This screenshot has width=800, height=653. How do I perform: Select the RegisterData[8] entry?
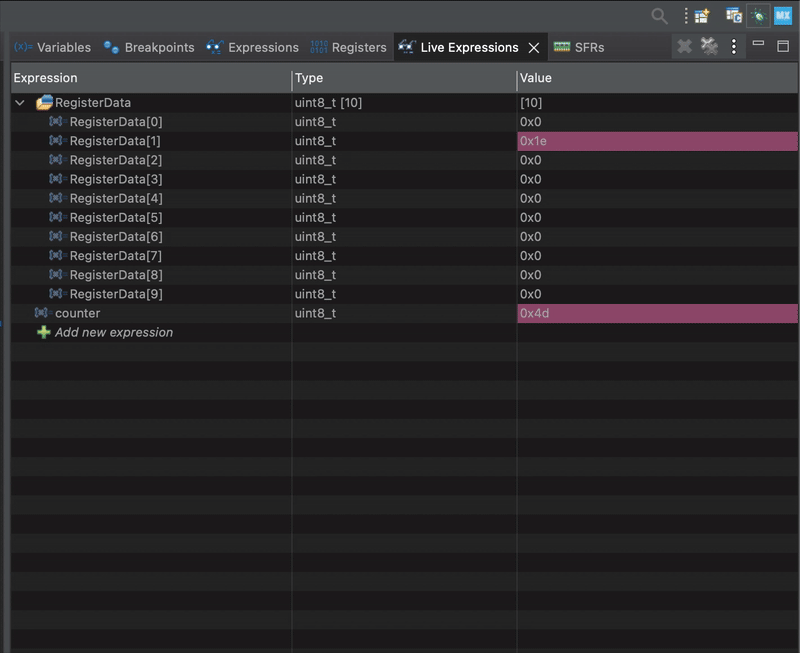tap(404, 275)
